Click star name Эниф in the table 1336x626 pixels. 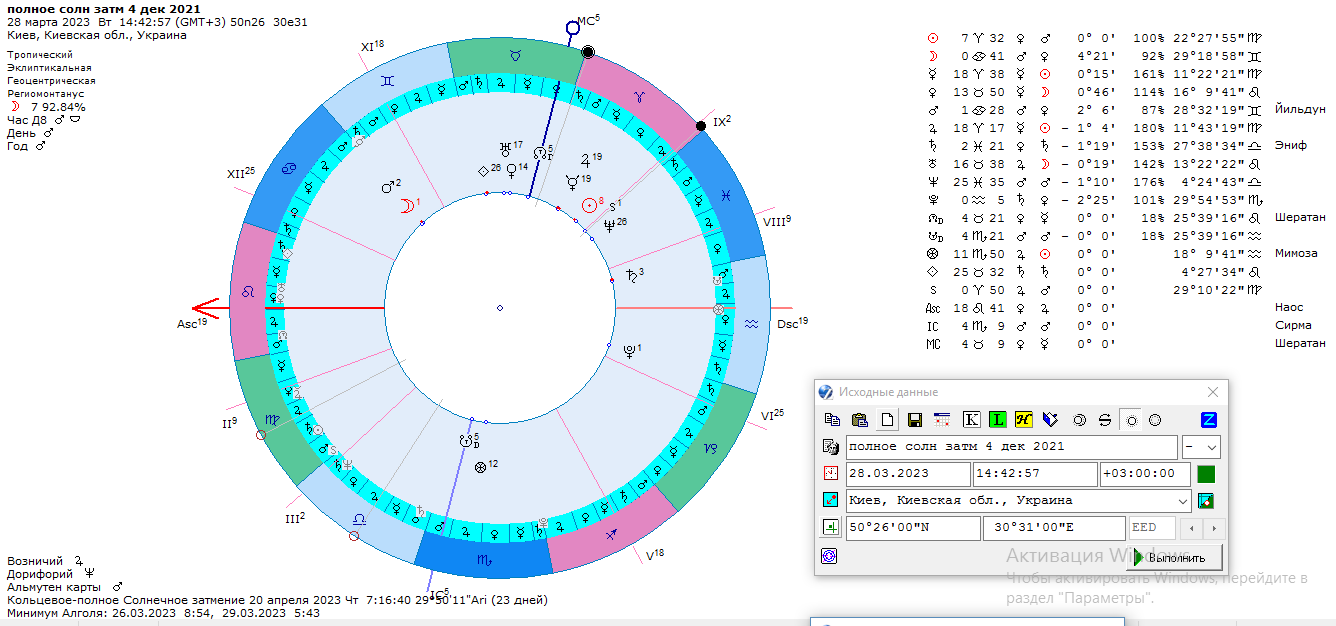1291,145
